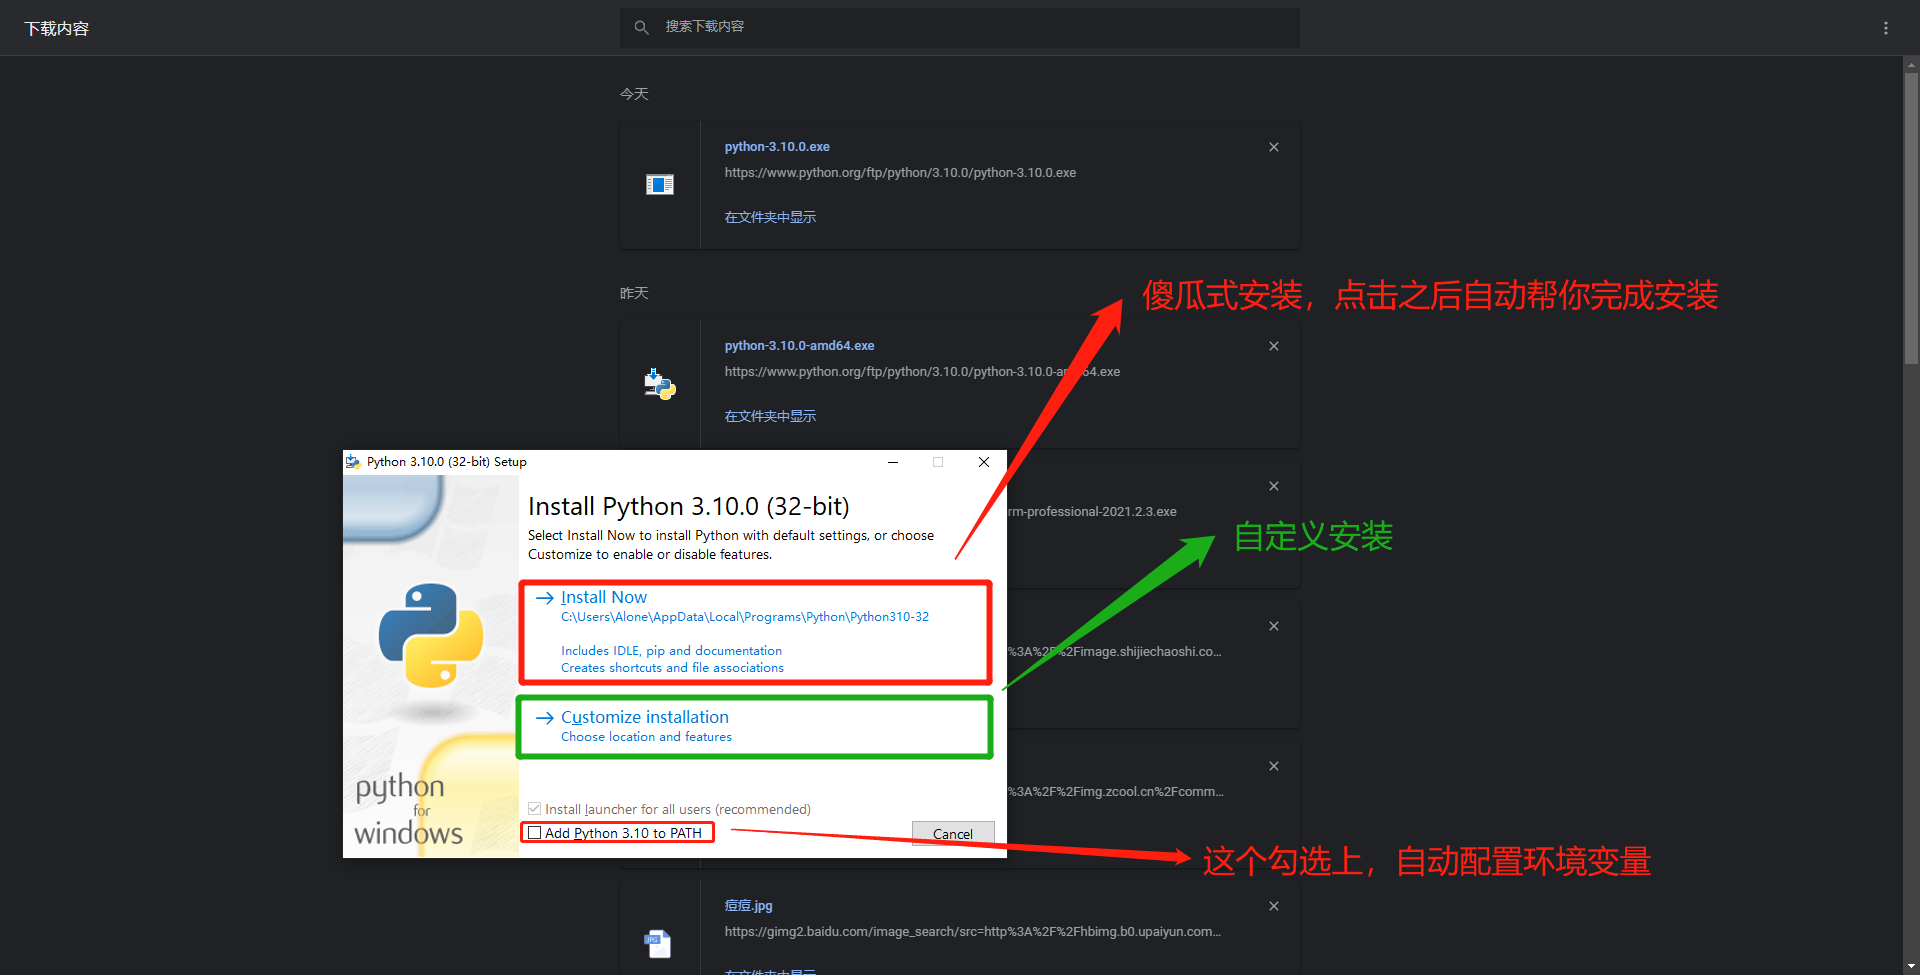Image resolution: width=1920 pixels, height=975 pixels.
Task: Click the 痘痘.jpg image file icon
Action: pyautogui.click(x=658, y=942)
